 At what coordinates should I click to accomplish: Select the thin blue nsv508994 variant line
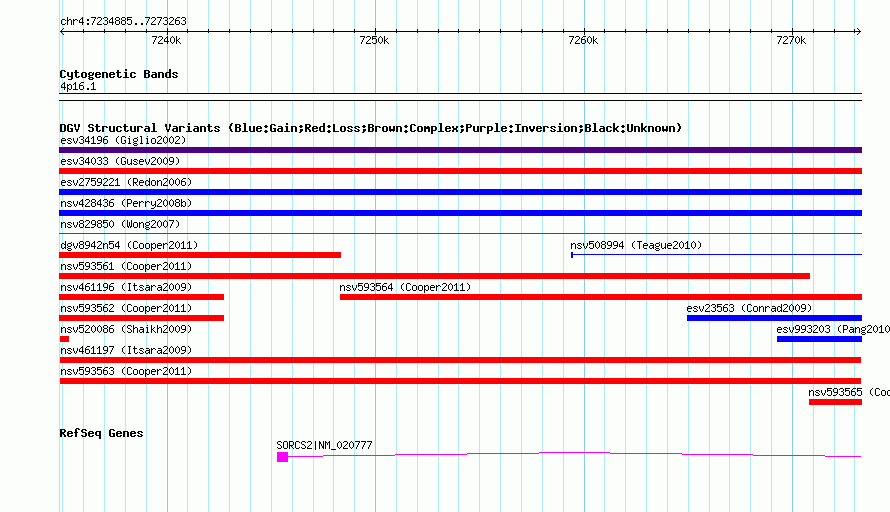pyautogui.click(x=716, y=255)
